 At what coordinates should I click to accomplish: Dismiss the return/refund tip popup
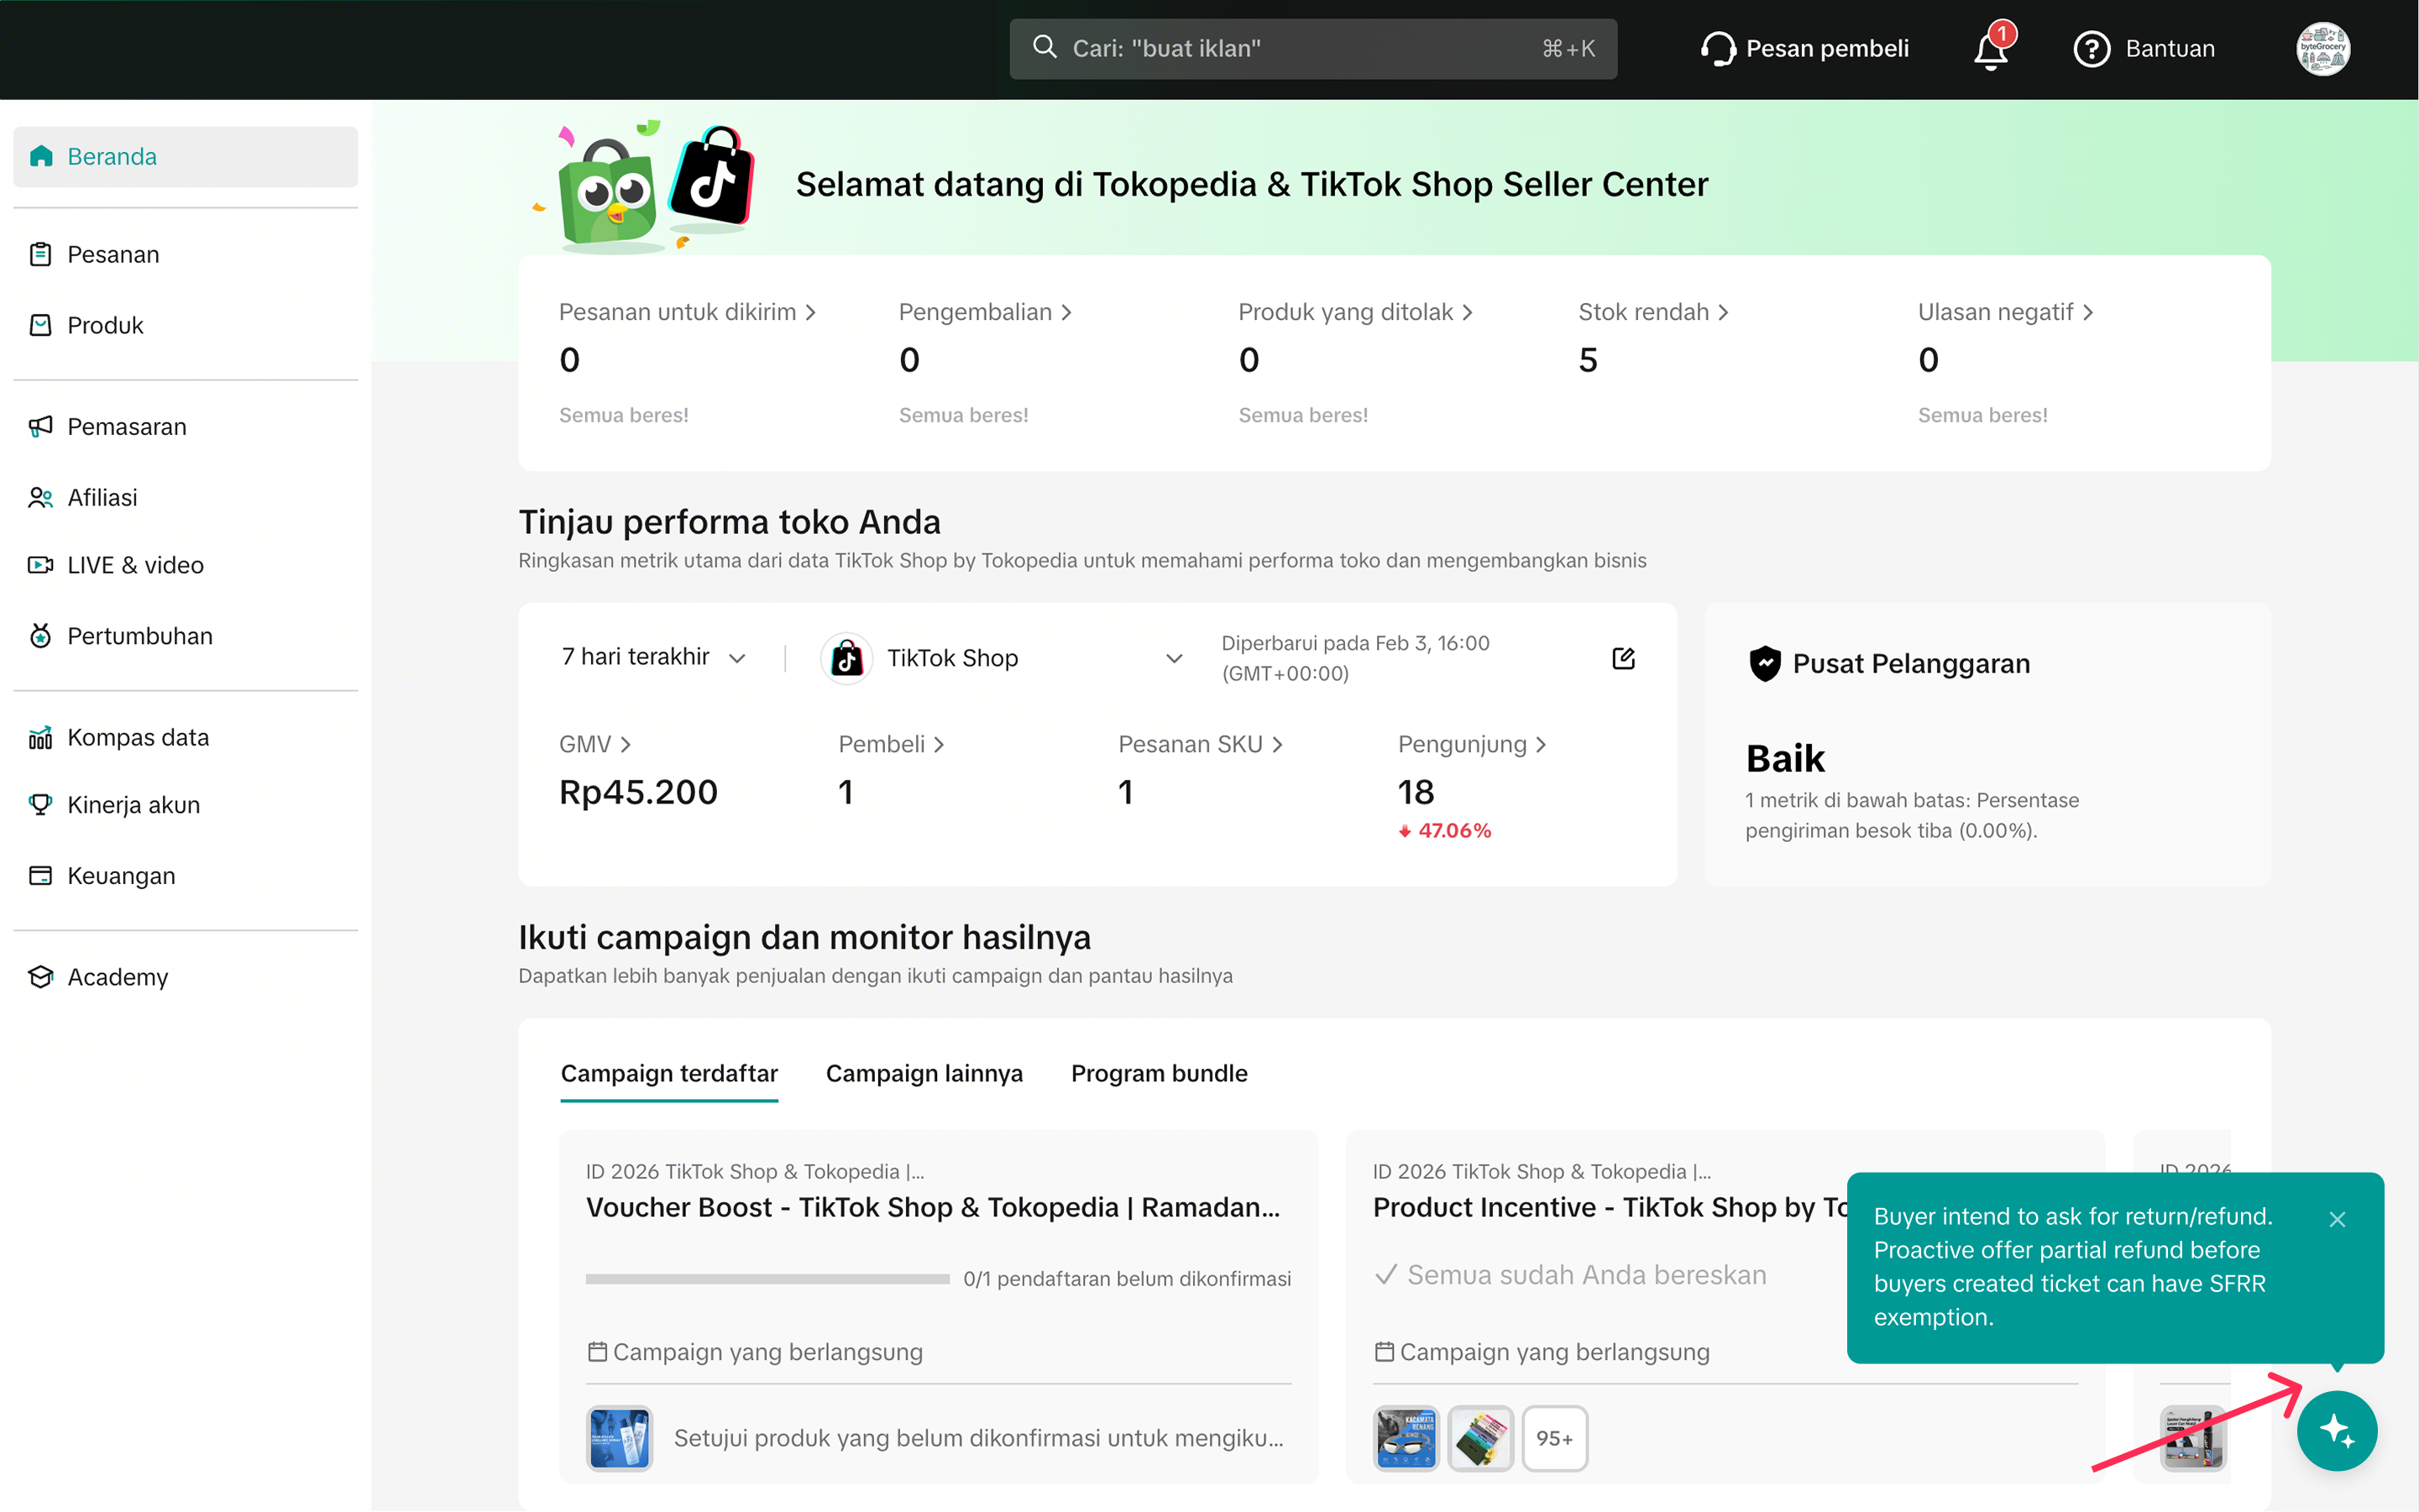click(x=2337, y=1219)
